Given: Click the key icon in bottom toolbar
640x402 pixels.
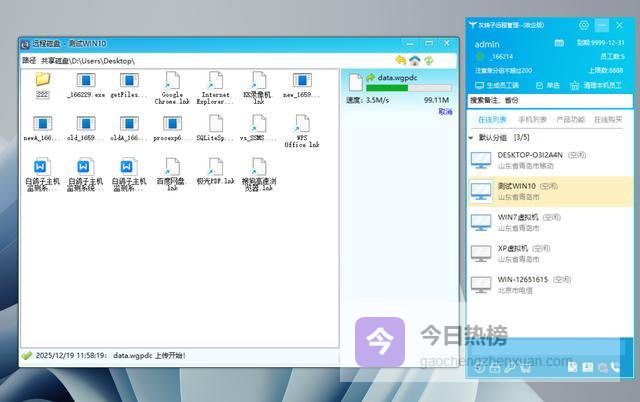Looking at the screenshot, I should click(x=510, y=369).
